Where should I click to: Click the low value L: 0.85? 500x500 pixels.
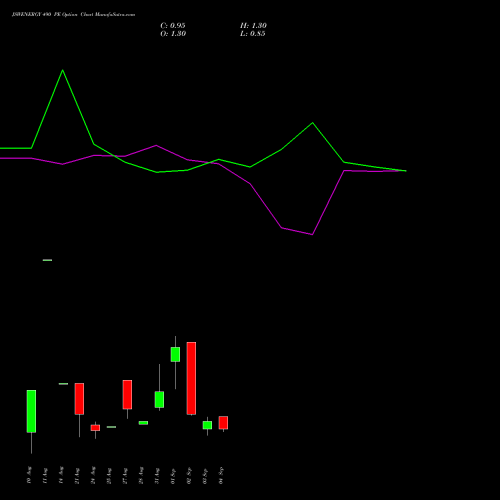(253, 34)
